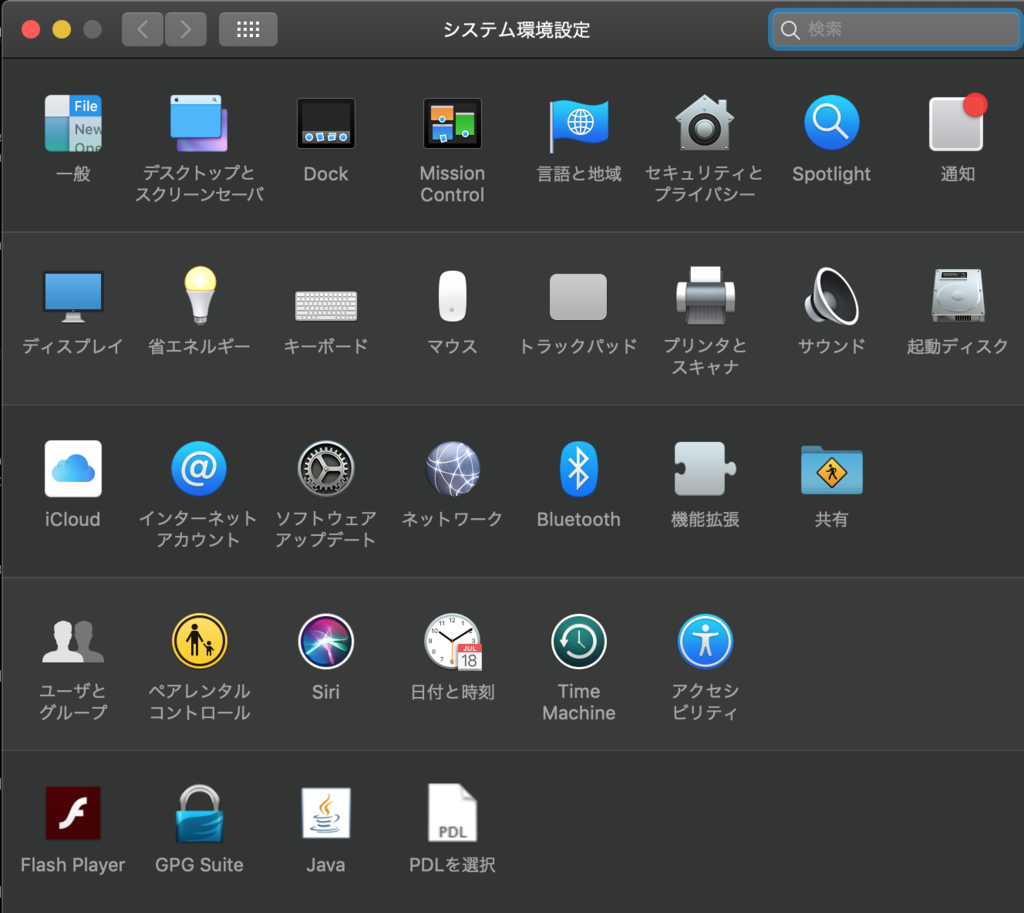Select the Spotlight preference pane

pyautogui.click(x=831, y=122)
